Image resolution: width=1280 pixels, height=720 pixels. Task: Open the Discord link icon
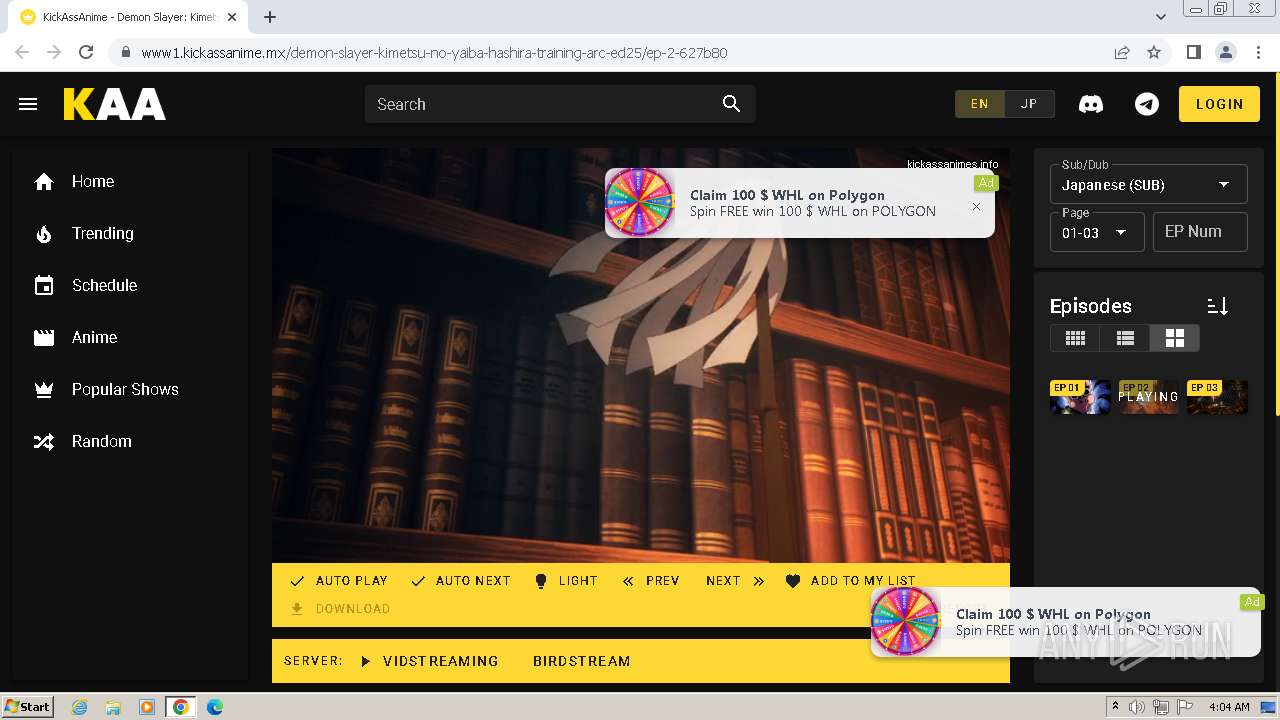(x=1091, y=104)
